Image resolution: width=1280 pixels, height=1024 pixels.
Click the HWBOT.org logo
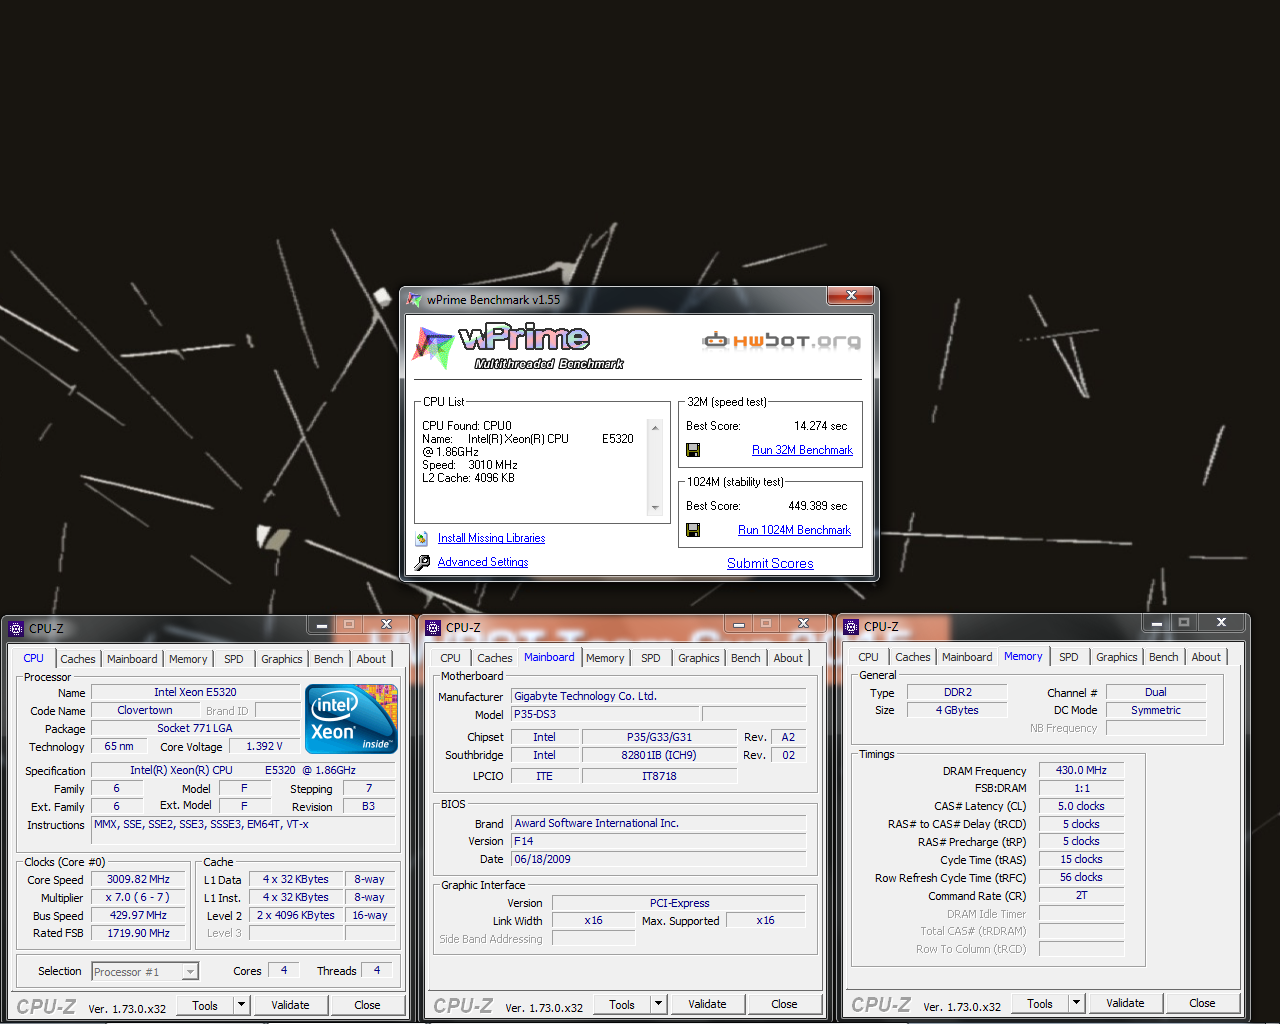point(781,341)
